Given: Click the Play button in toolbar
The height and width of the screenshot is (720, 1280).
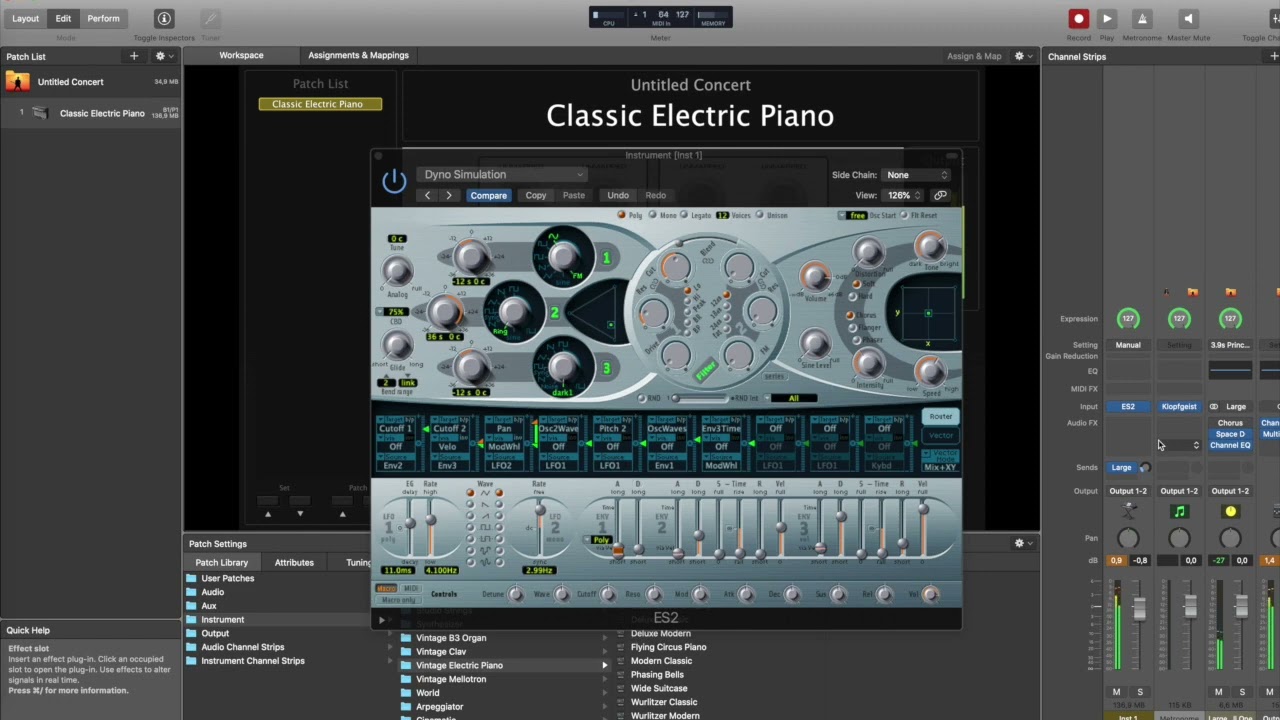Looking at the screenshot, I should 1107,19.
